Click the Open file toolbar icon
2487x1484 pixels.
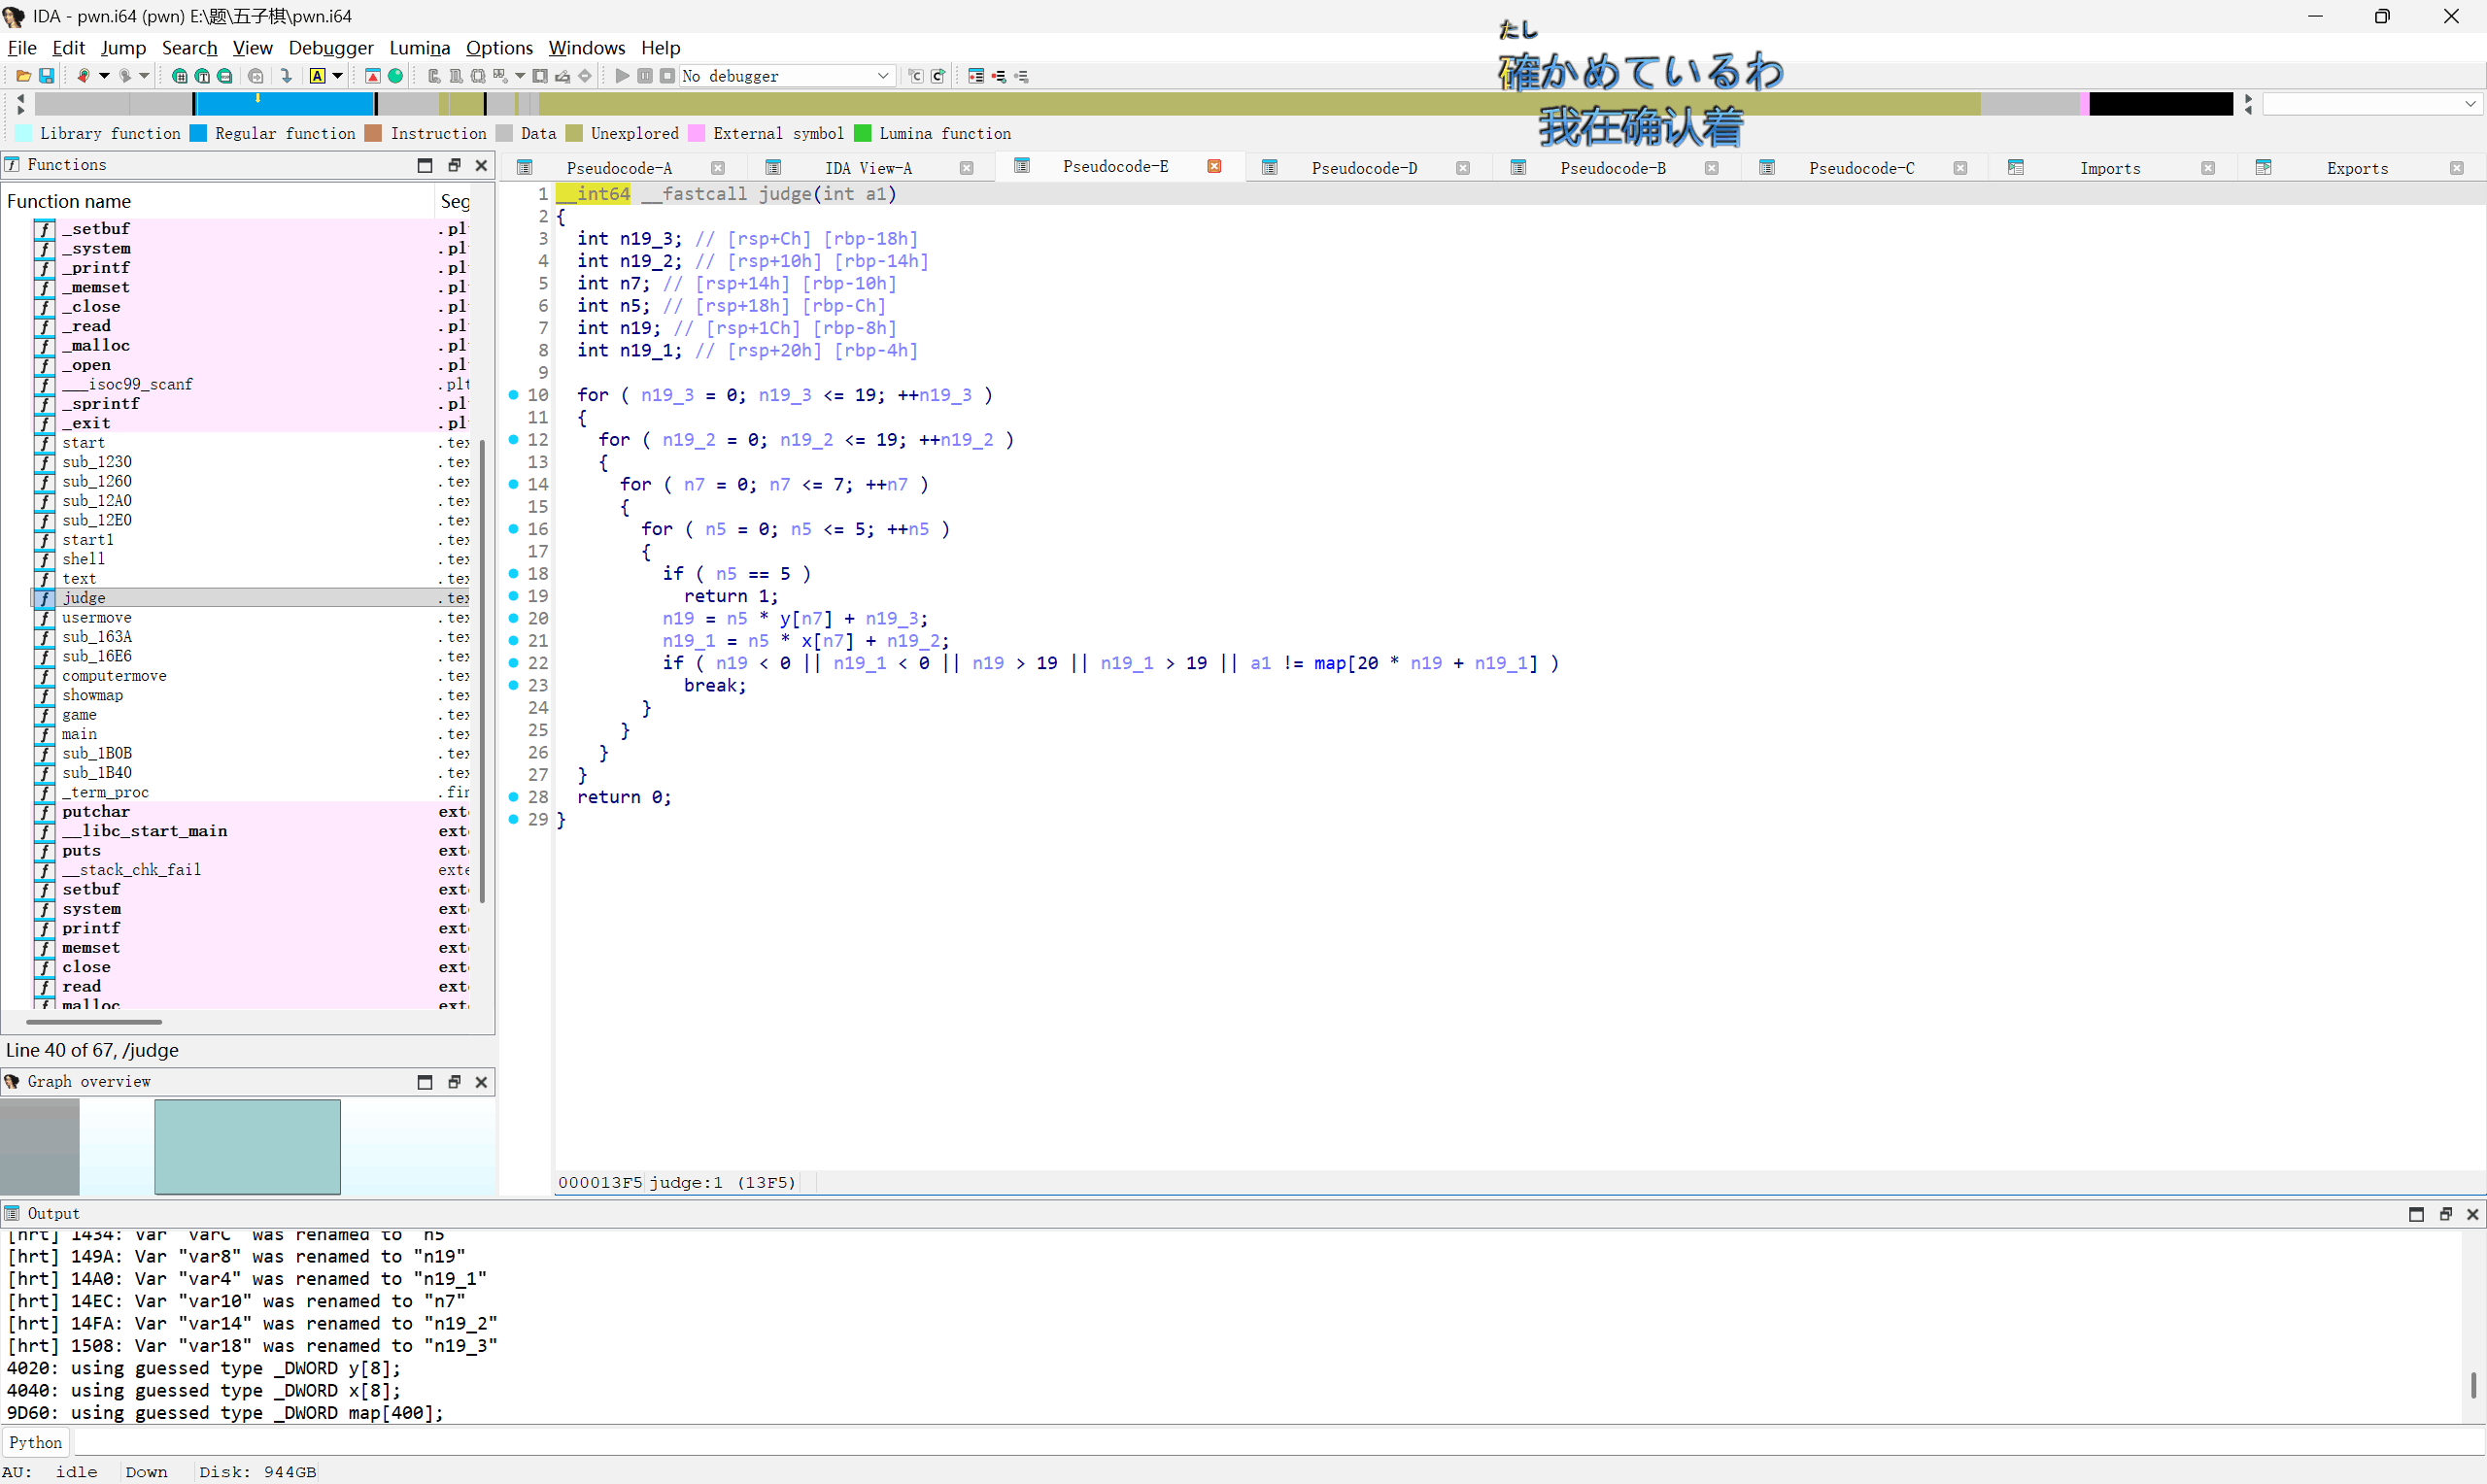coord(23,76)
